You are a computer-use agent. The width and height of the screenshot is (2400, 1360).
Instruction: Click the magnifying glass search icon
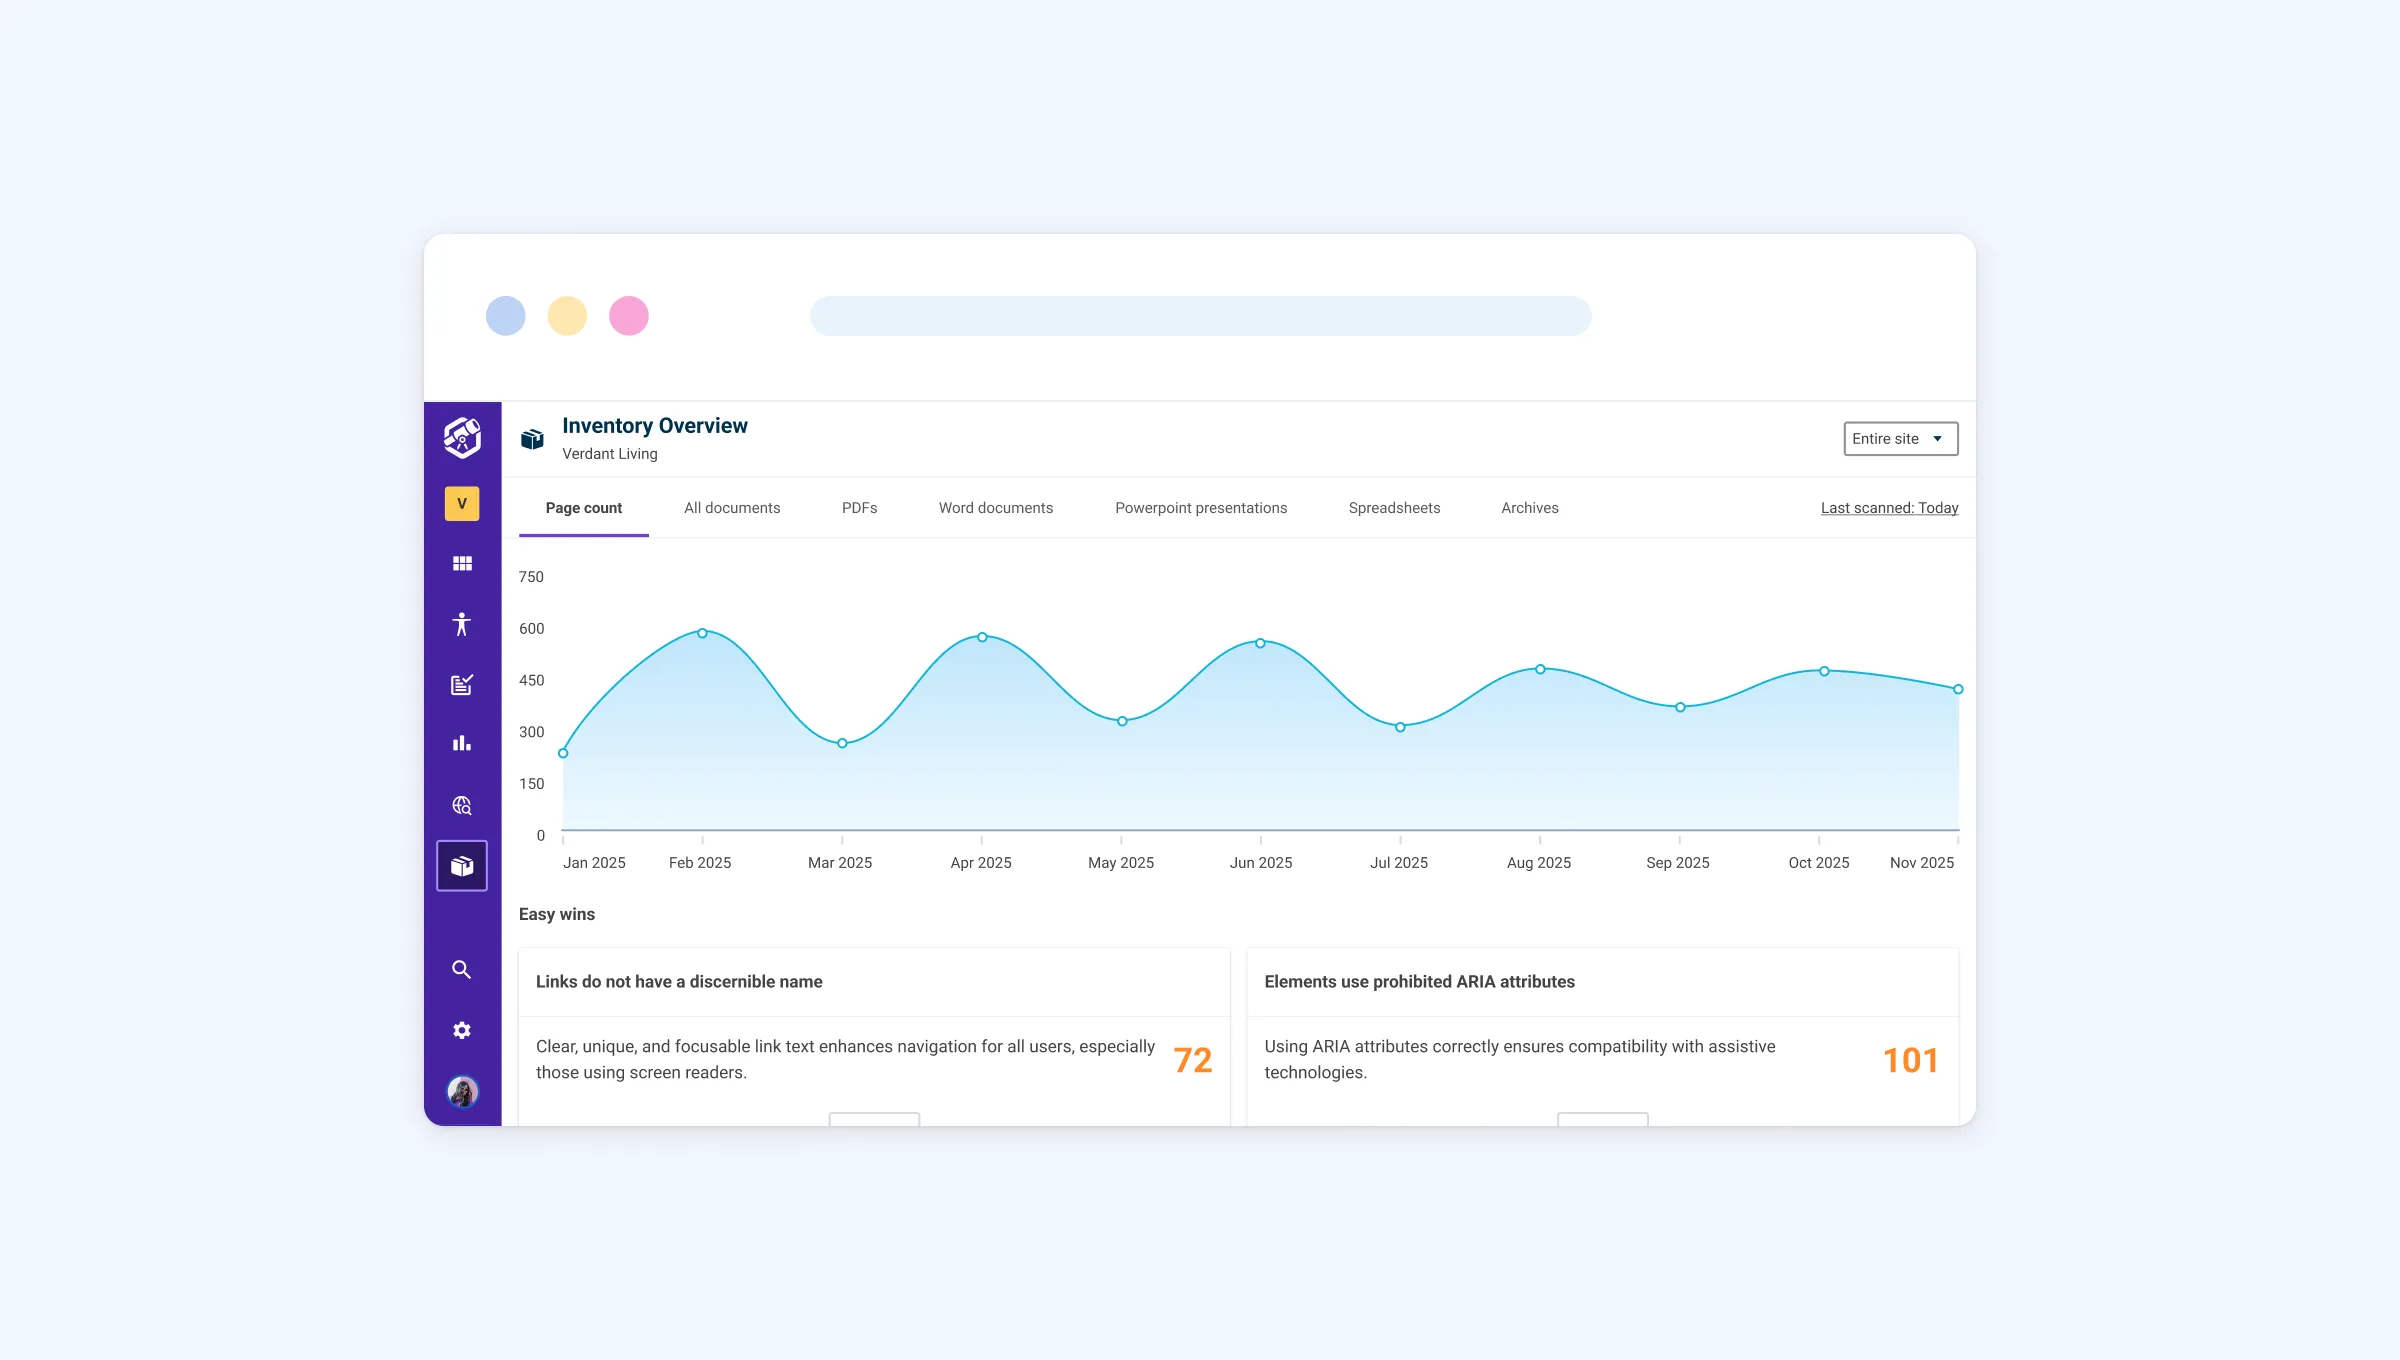click(462, 970)
